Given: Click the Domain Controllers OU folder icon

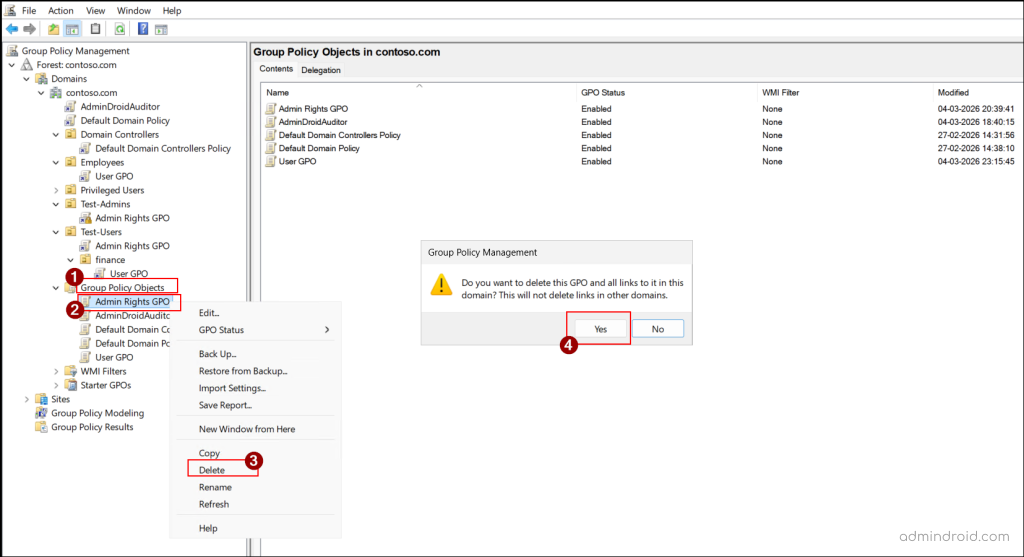Looking at the screenshot, I should click(x=71, y=135).
